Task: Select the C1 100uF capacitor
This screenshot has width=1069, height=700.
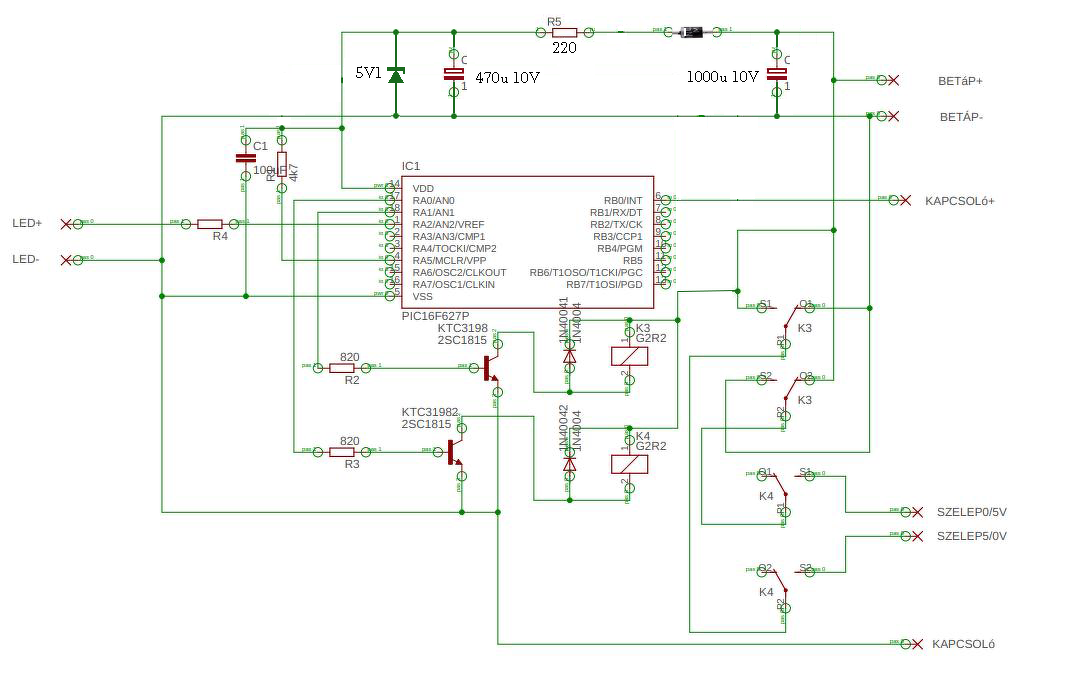Action: (x=245, y=158)
